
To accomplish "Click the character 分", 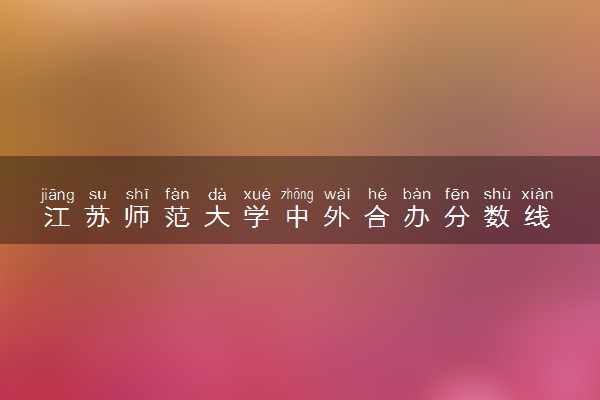I will (457, 217).
